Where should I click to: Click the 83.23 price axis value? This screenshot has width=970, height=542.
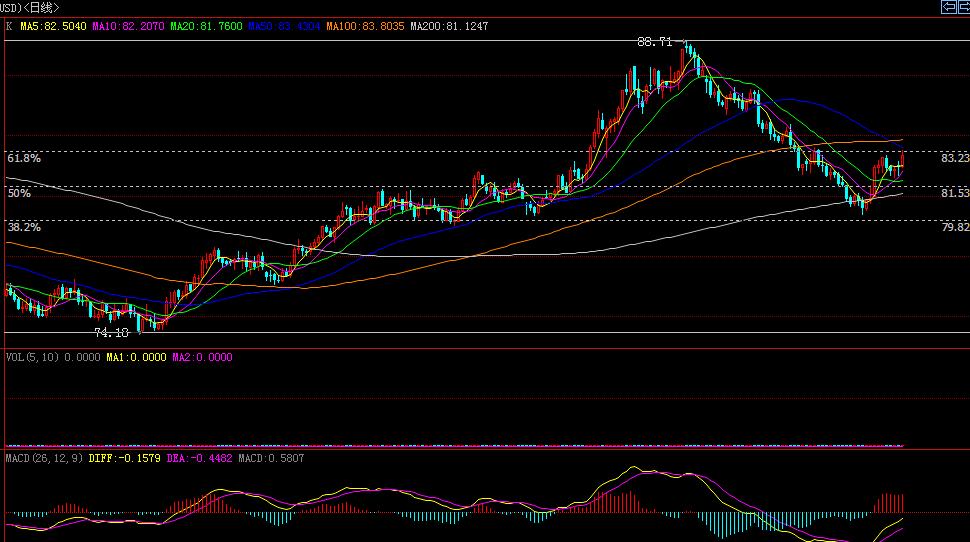[955, 158]
